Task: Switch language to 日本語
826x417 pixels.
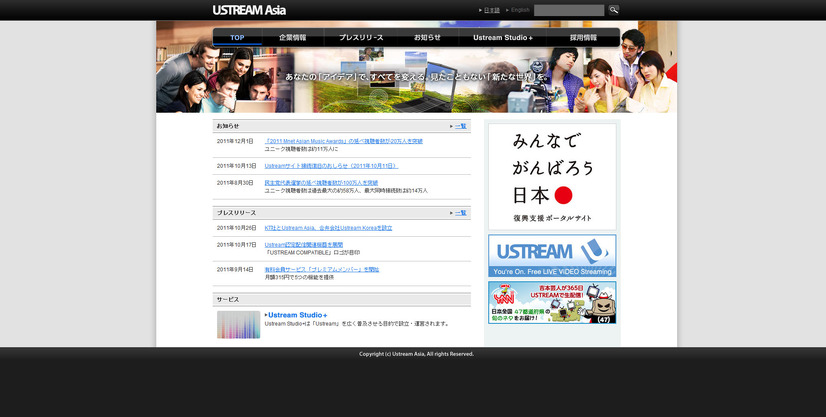Action: 491,10
